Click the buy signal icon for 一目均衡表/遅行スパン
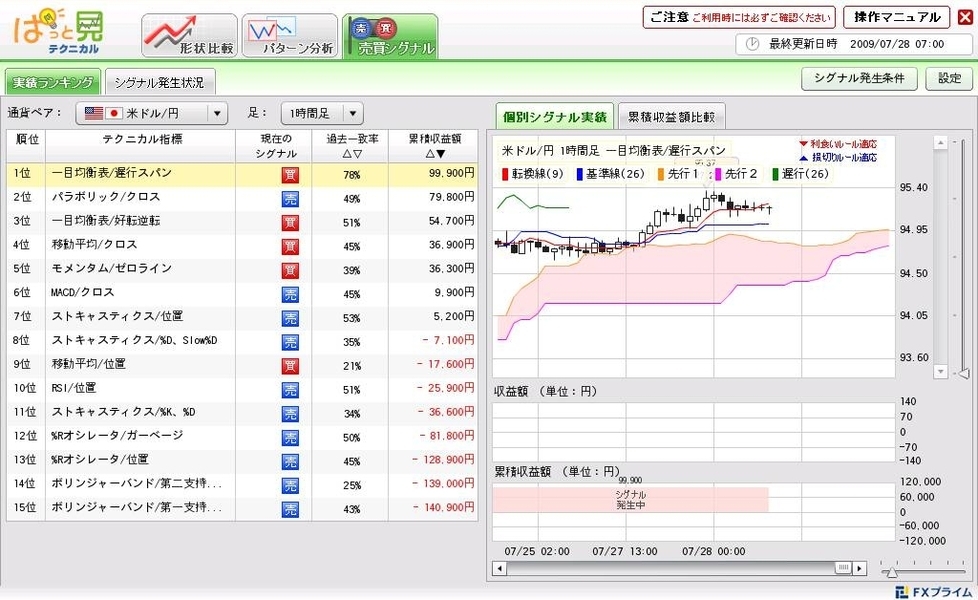This screenshot has height=600, width=978. click(x=290, y=175)
